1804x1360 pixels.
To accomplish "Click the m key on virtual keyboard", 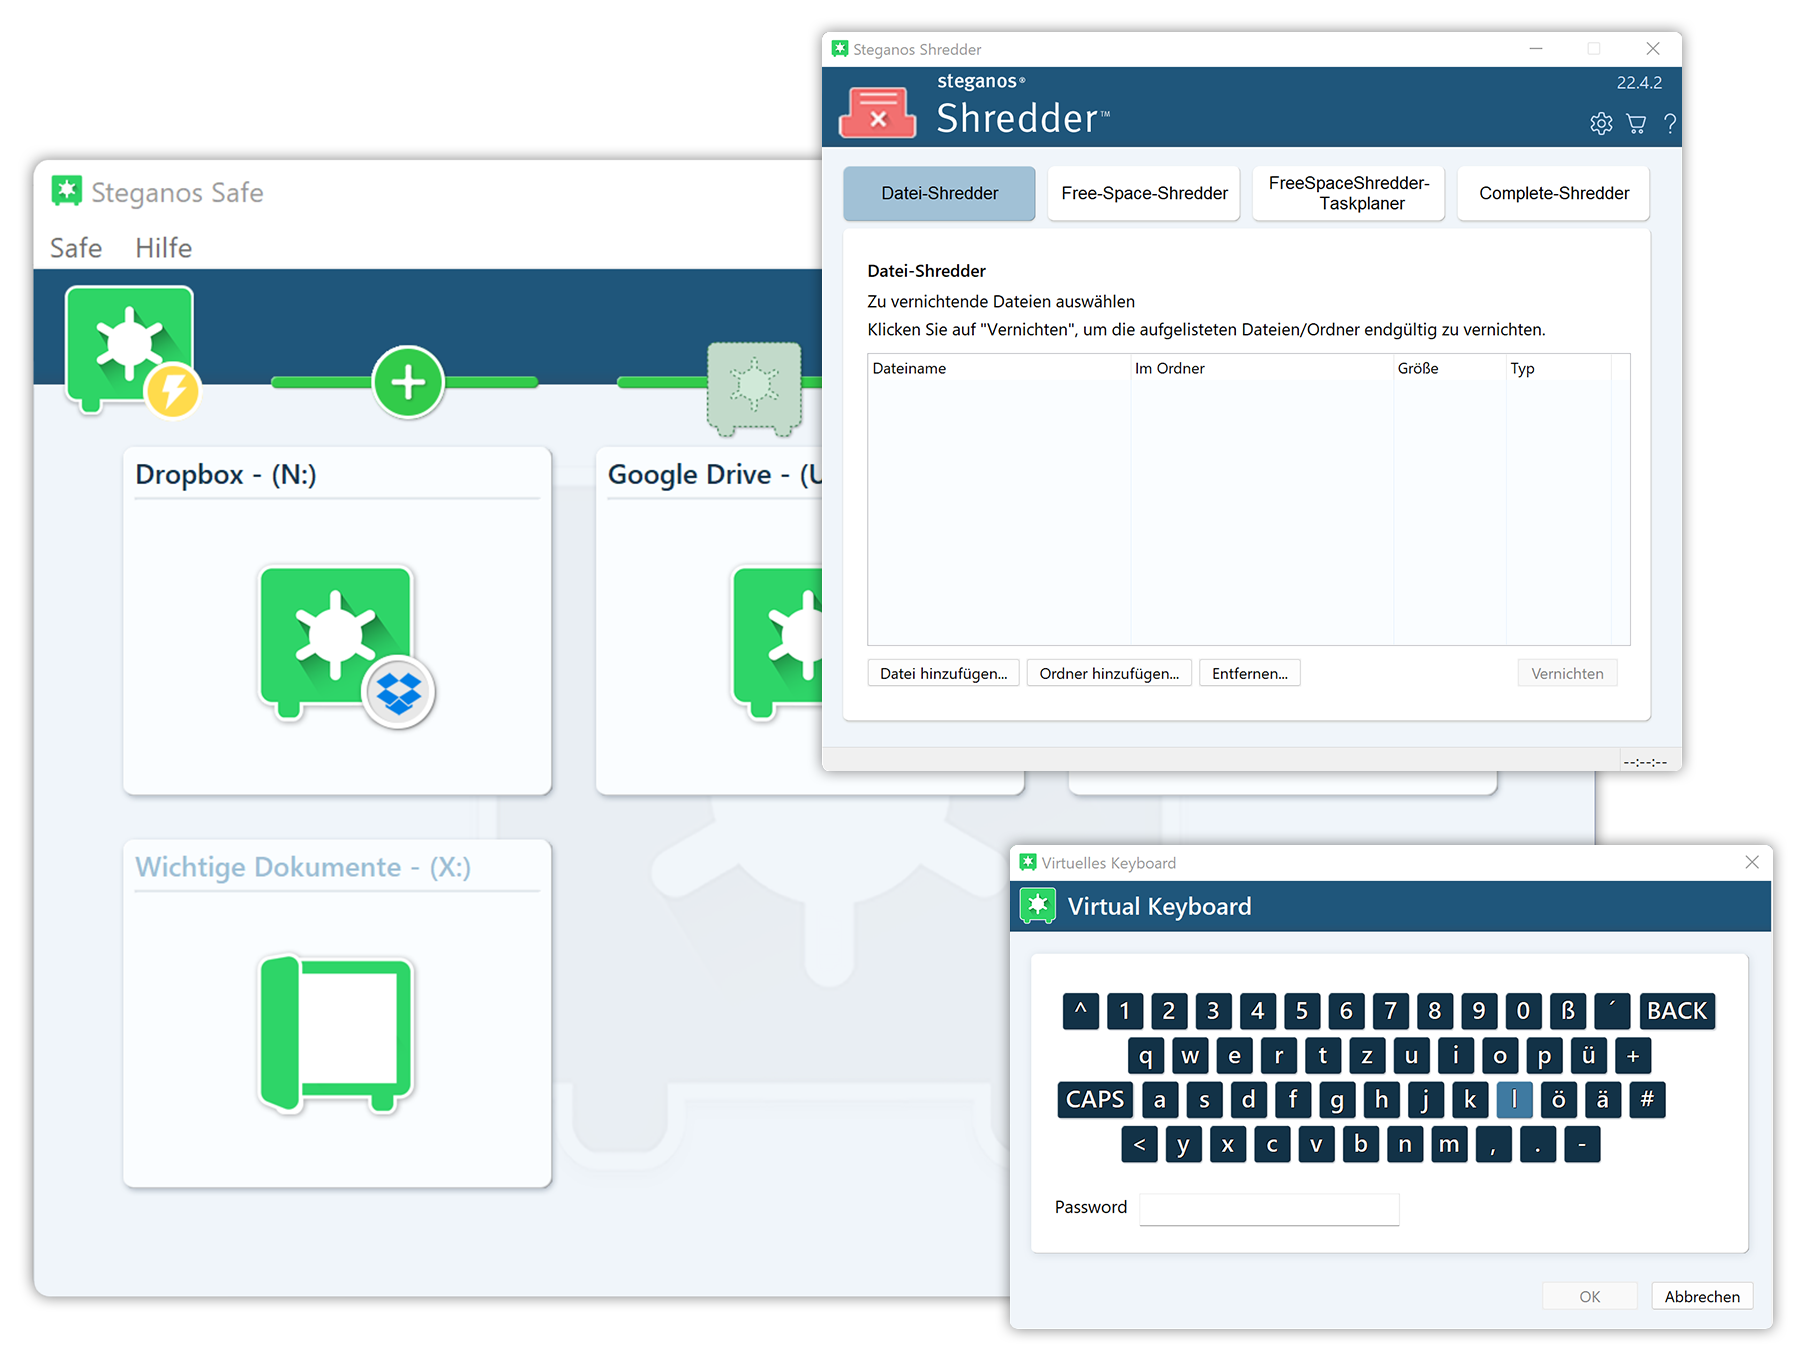I will point(1449,1144).
